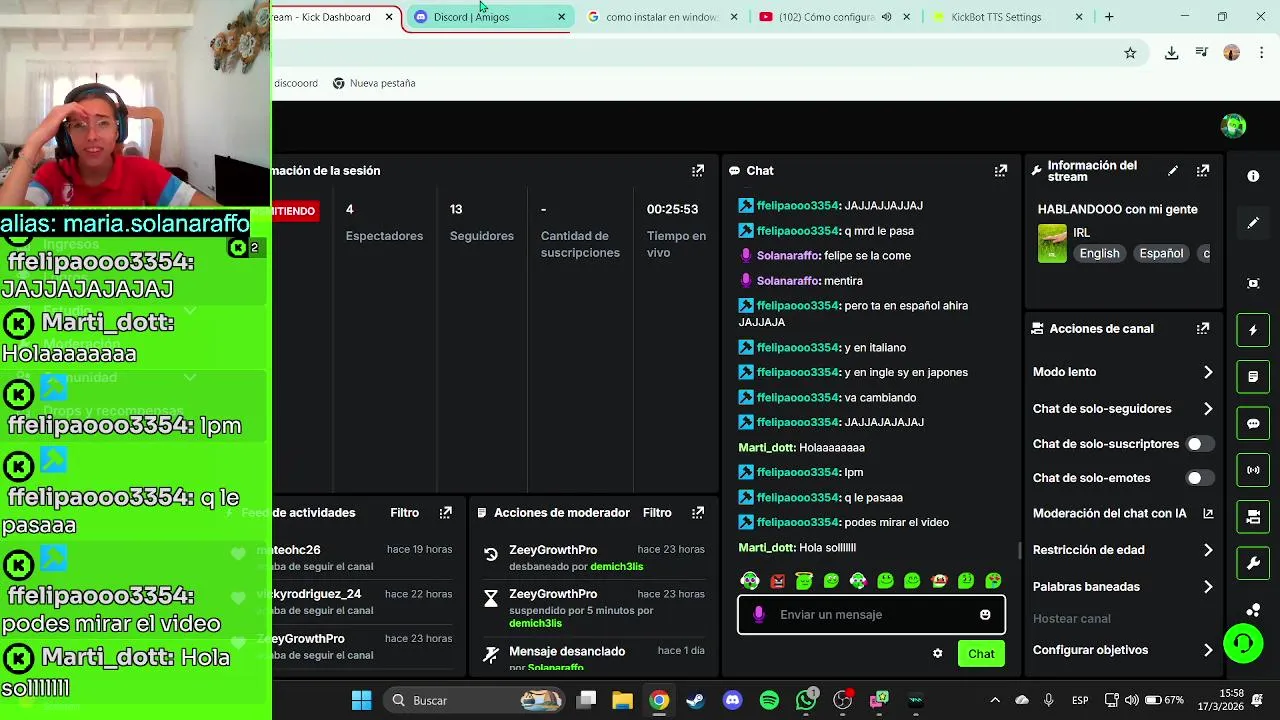
Task: Click the Enviar un mensaje field
Action: pos(871,615)
